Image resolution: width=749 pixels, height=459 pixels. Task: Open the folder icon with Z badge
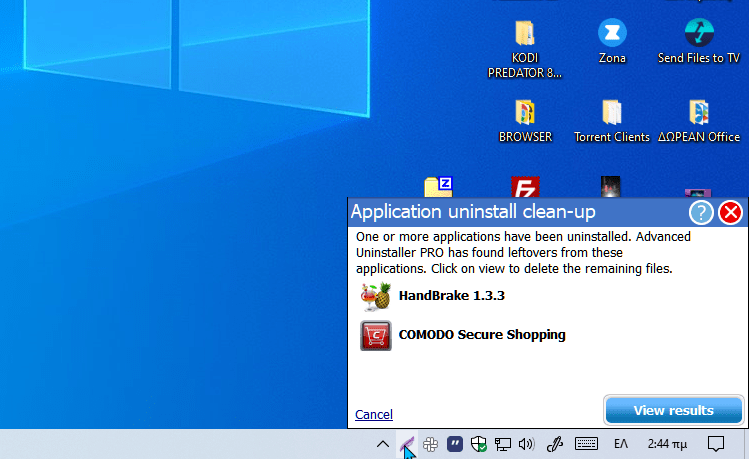pos(438,187)
